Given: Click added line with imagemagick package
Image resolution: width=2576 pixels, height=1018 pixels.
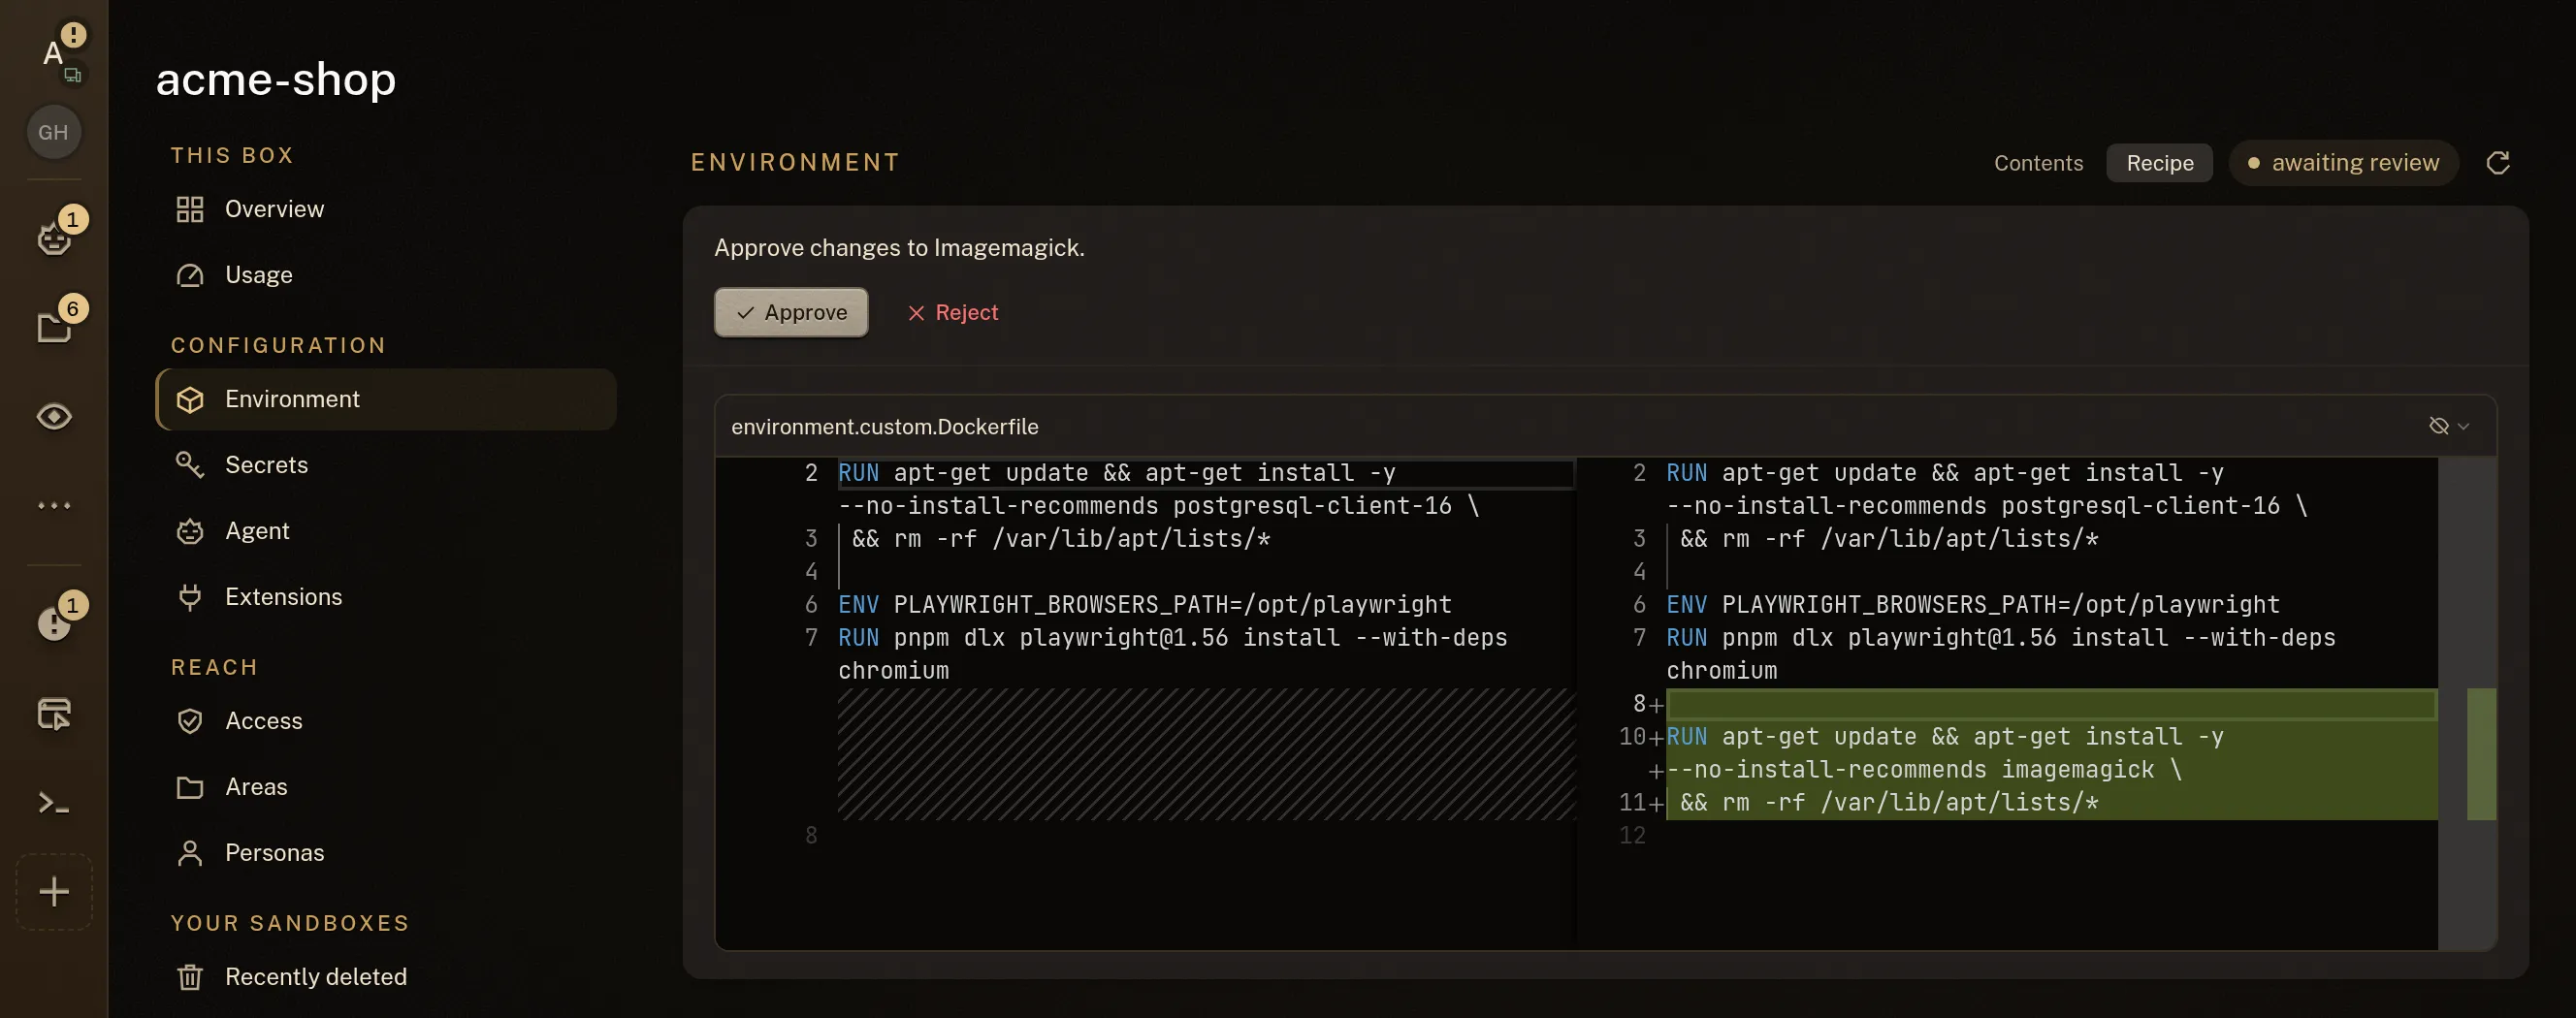Looking at the screenshot, I should tap(2050, 770).
